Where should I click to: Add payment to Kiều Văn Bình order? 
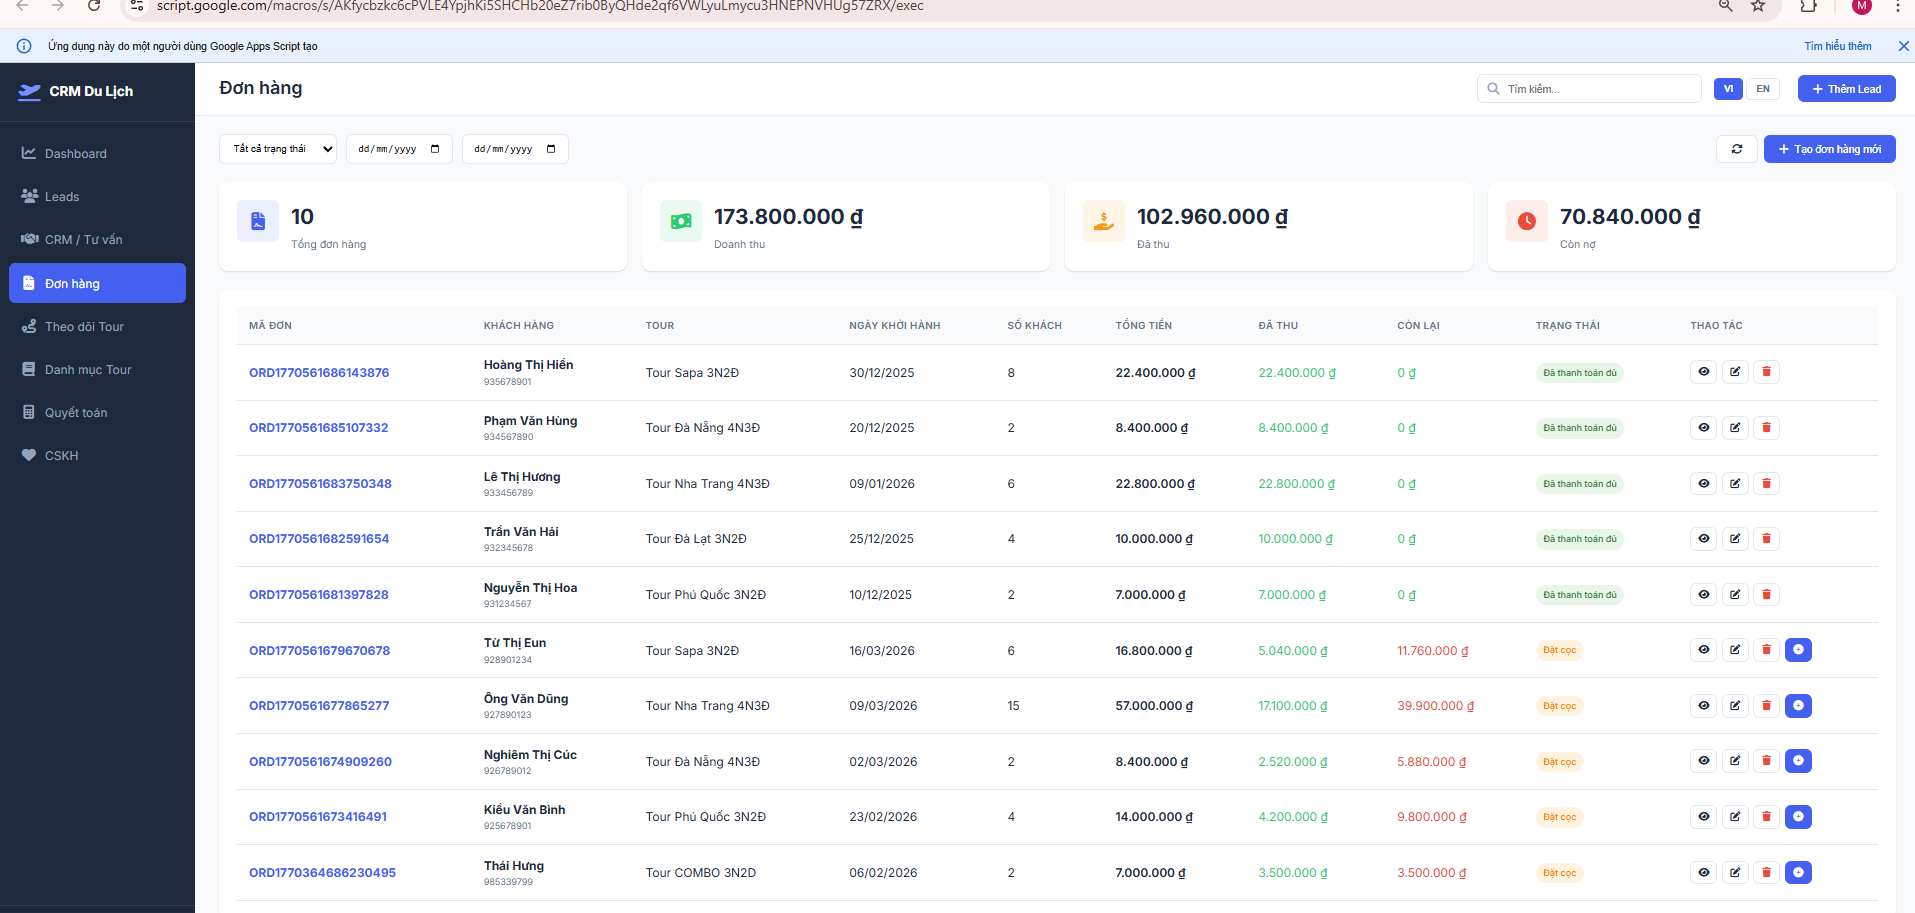(1798, 817)
